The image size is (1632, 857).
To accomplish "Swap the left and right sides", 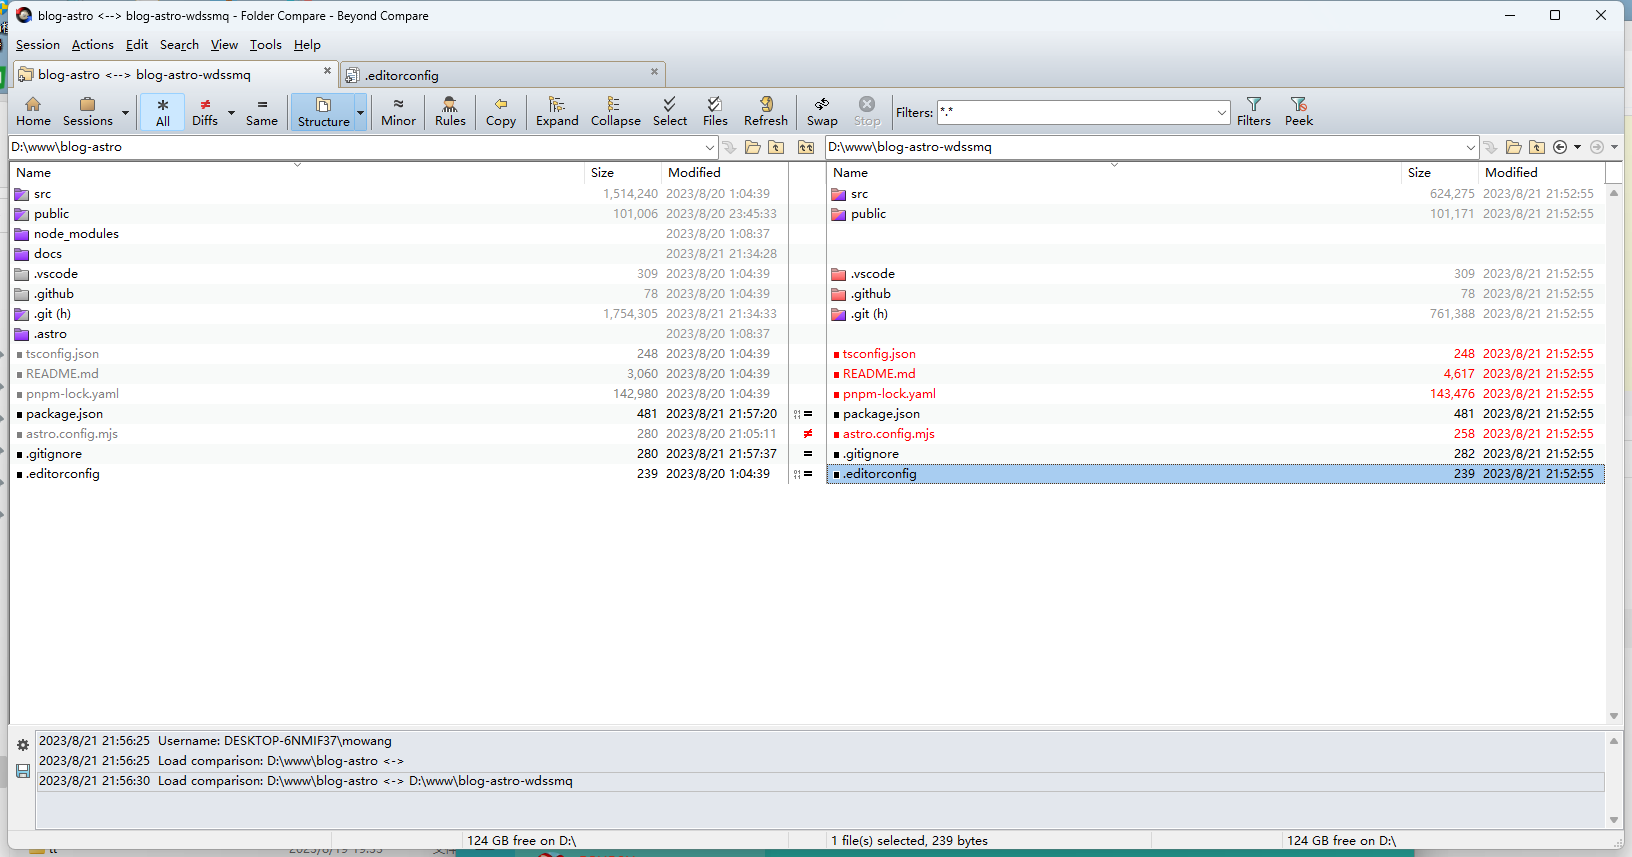I will click(x=822, y=112).
